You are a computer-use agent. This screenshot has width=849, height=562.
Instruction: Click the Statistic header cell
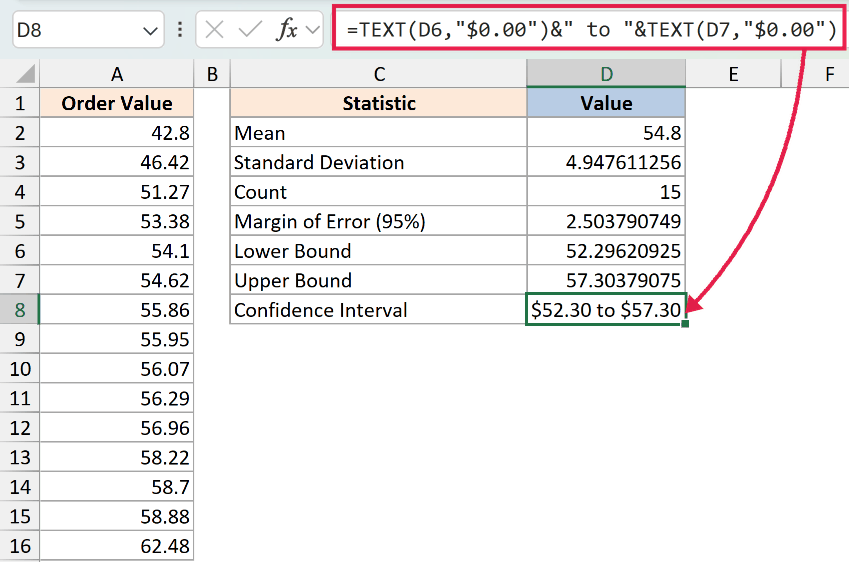point(378,103)
